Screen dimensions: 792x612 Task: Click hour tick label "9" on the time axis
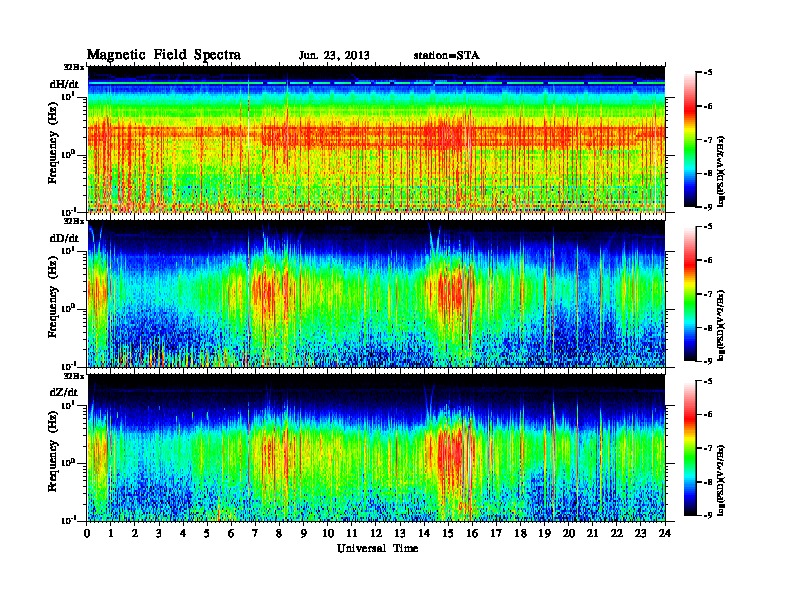click(x=304, y=533)
